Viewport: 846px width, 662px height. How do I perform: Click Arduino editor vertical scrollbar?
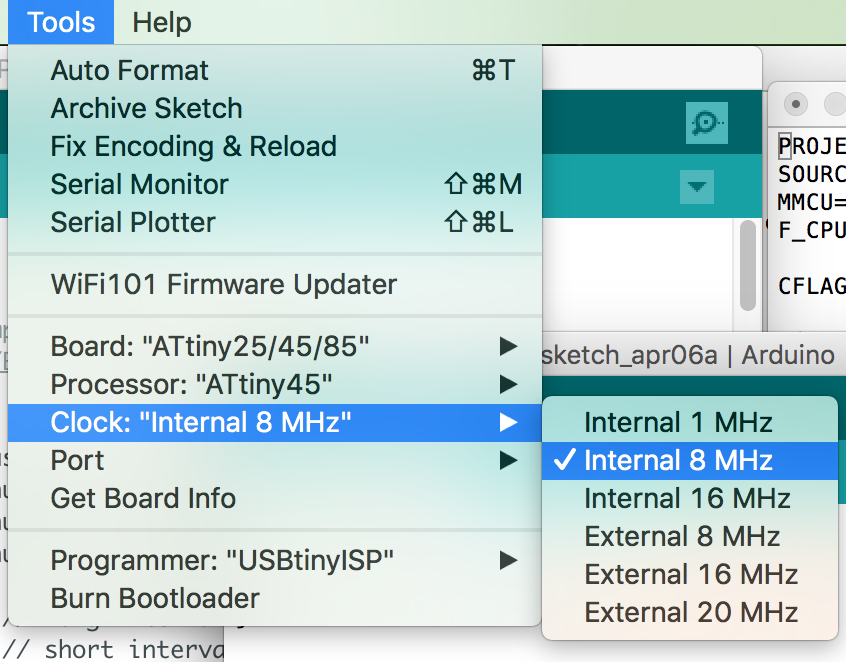(x=747, y=265)
